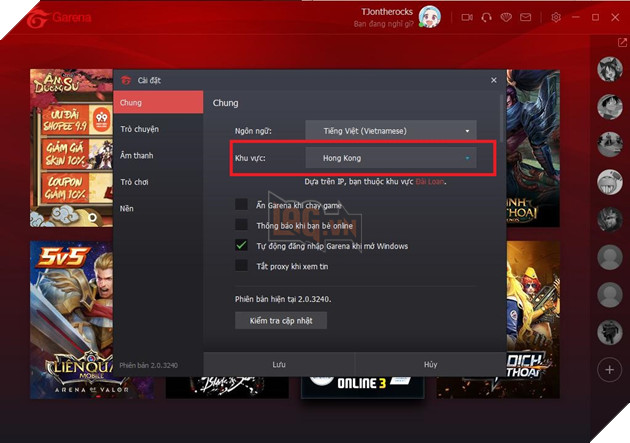
Task: Open the mail envelope icon
Action: click(527, 17)
